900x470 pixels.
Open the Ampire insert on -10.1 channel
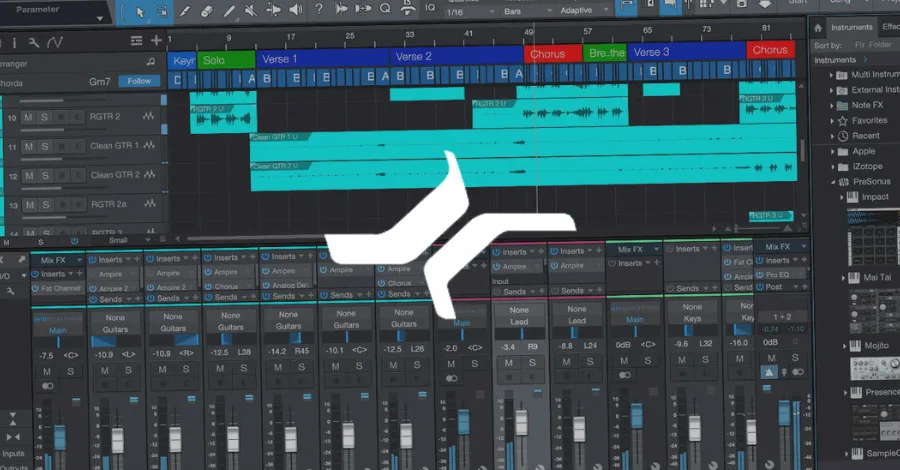tap(340, 270)
